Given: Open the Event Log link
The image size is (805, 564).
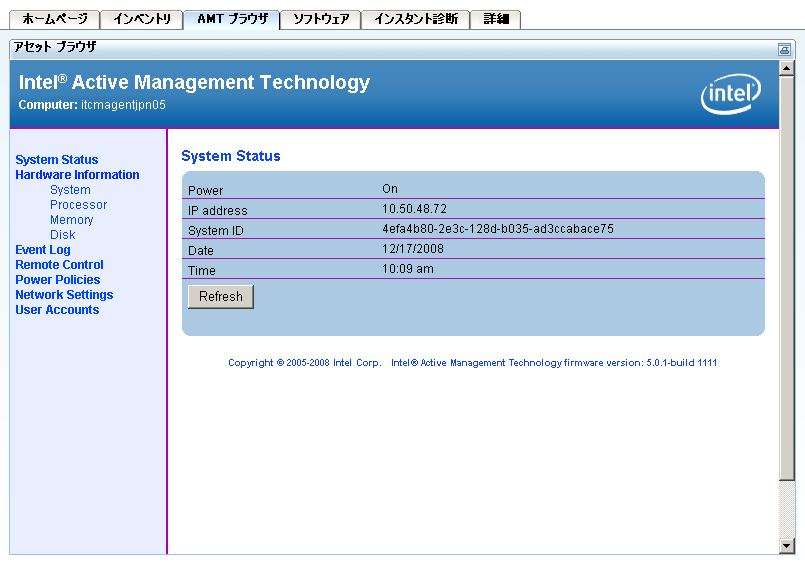Looking at the screenshot, I should pos(43,250).
